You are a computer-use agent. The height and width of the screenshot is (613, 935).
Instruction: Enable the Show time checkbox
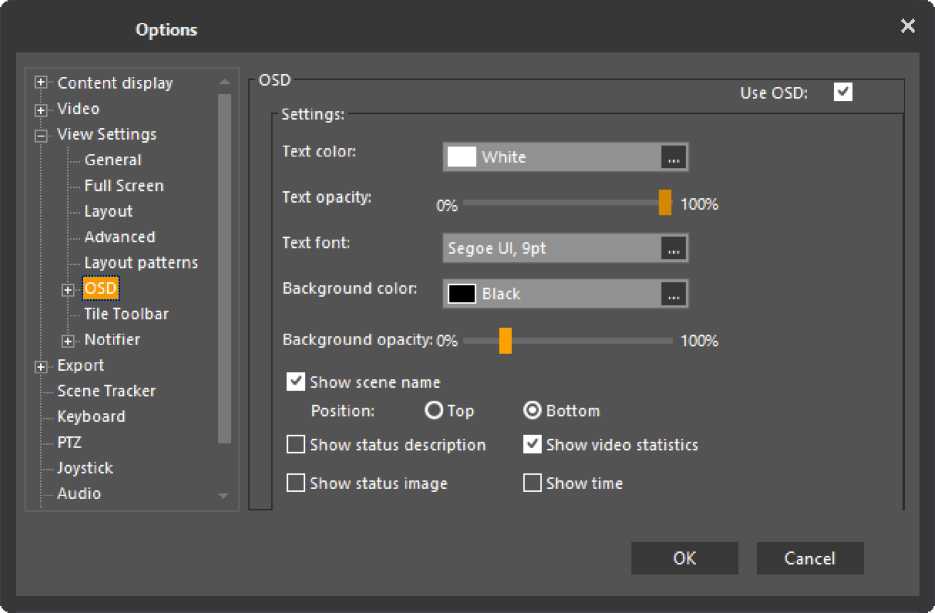pos(532,484)
